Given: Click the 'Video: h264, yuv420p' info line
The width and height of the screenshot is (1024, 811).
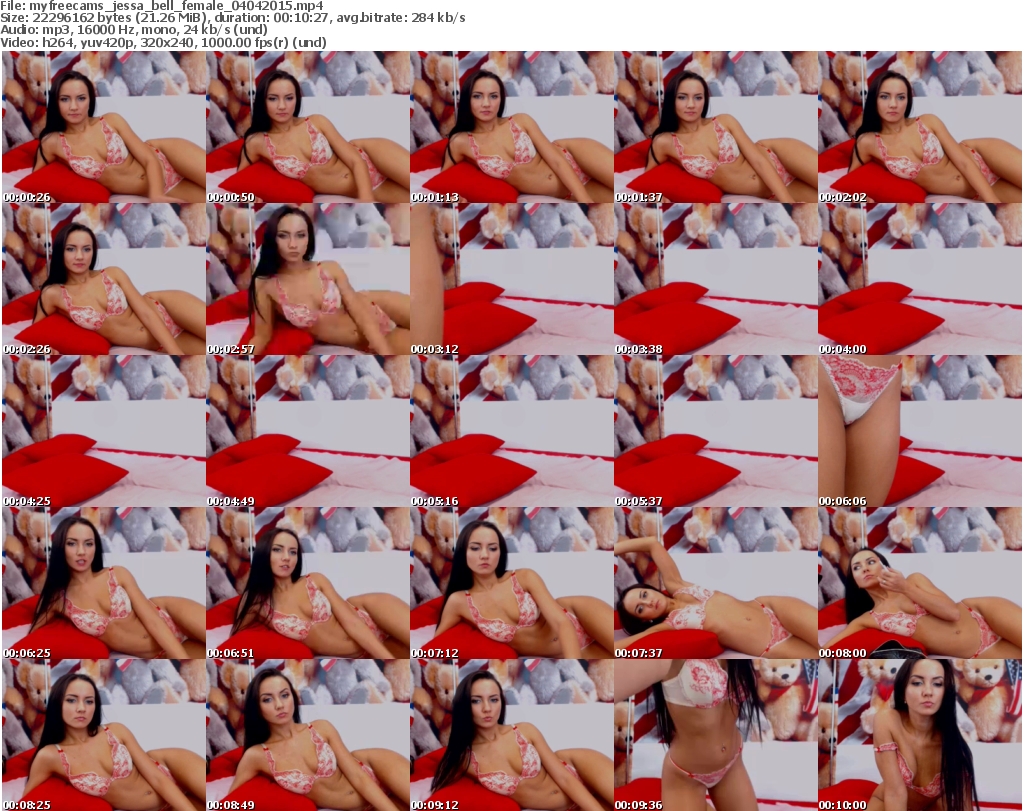Looking at the screenshot, I should point(163,42).
